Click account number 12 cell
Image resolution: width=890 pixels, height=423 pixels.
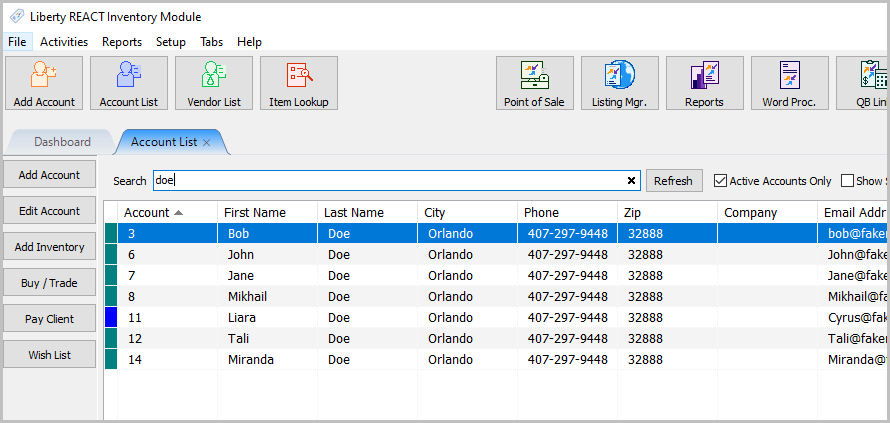pos(167,338)
